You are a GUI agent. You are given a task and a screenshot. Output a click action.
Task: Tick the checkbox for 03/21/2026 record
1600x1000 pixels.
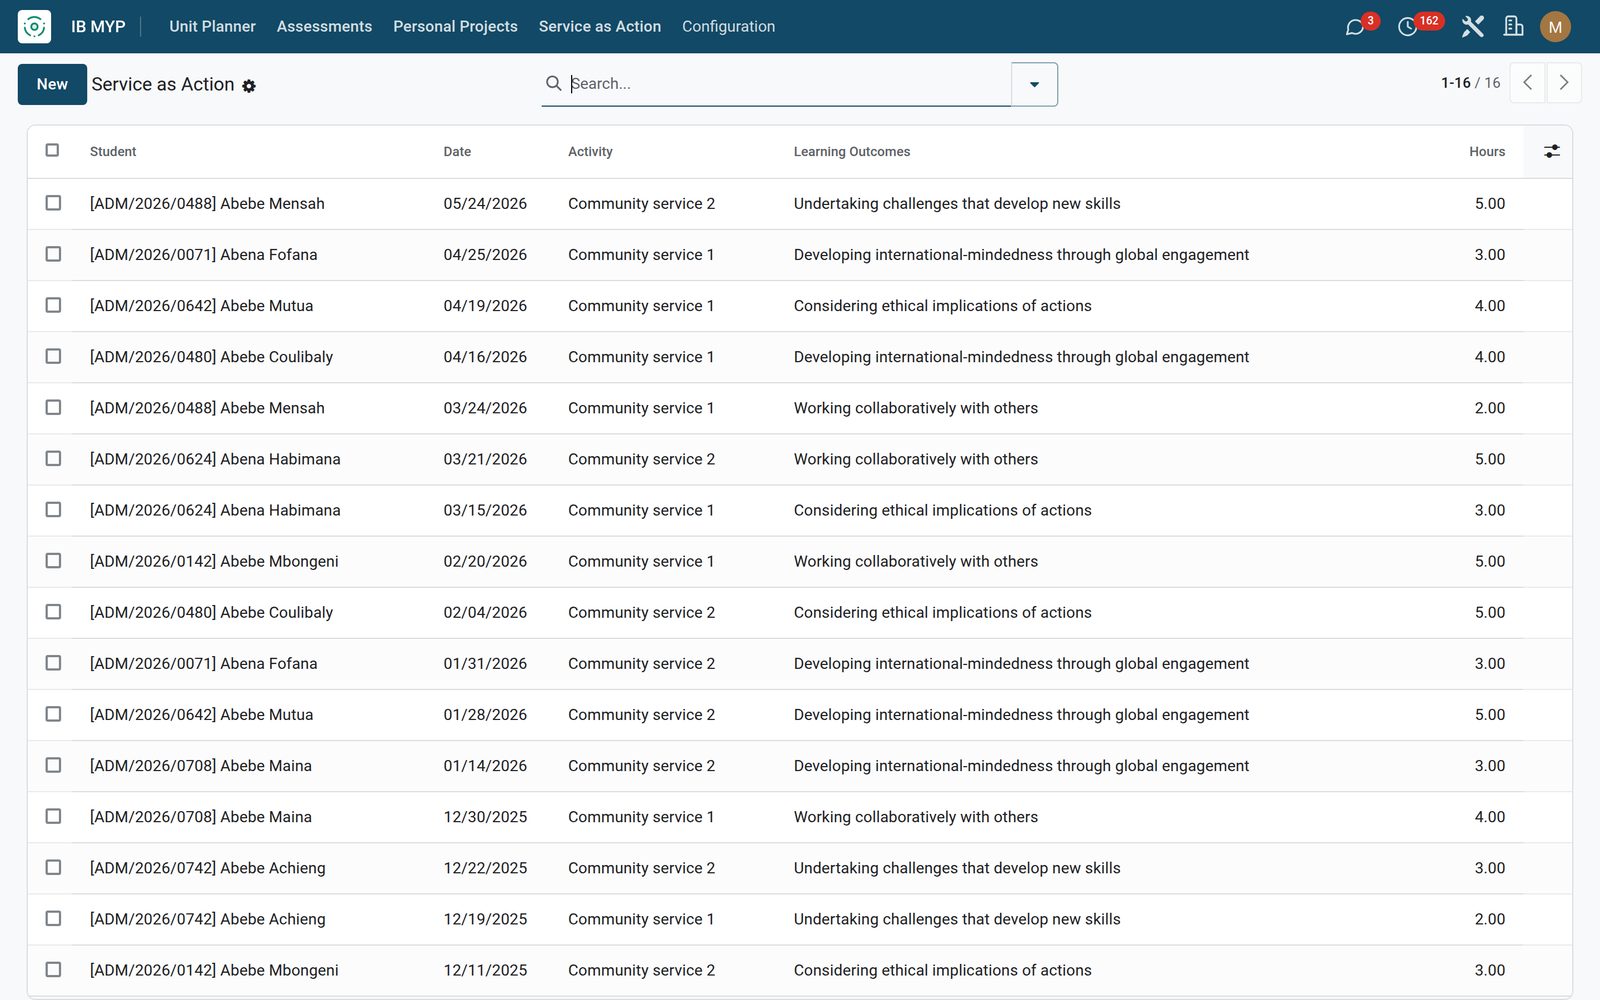click(53, 458)
